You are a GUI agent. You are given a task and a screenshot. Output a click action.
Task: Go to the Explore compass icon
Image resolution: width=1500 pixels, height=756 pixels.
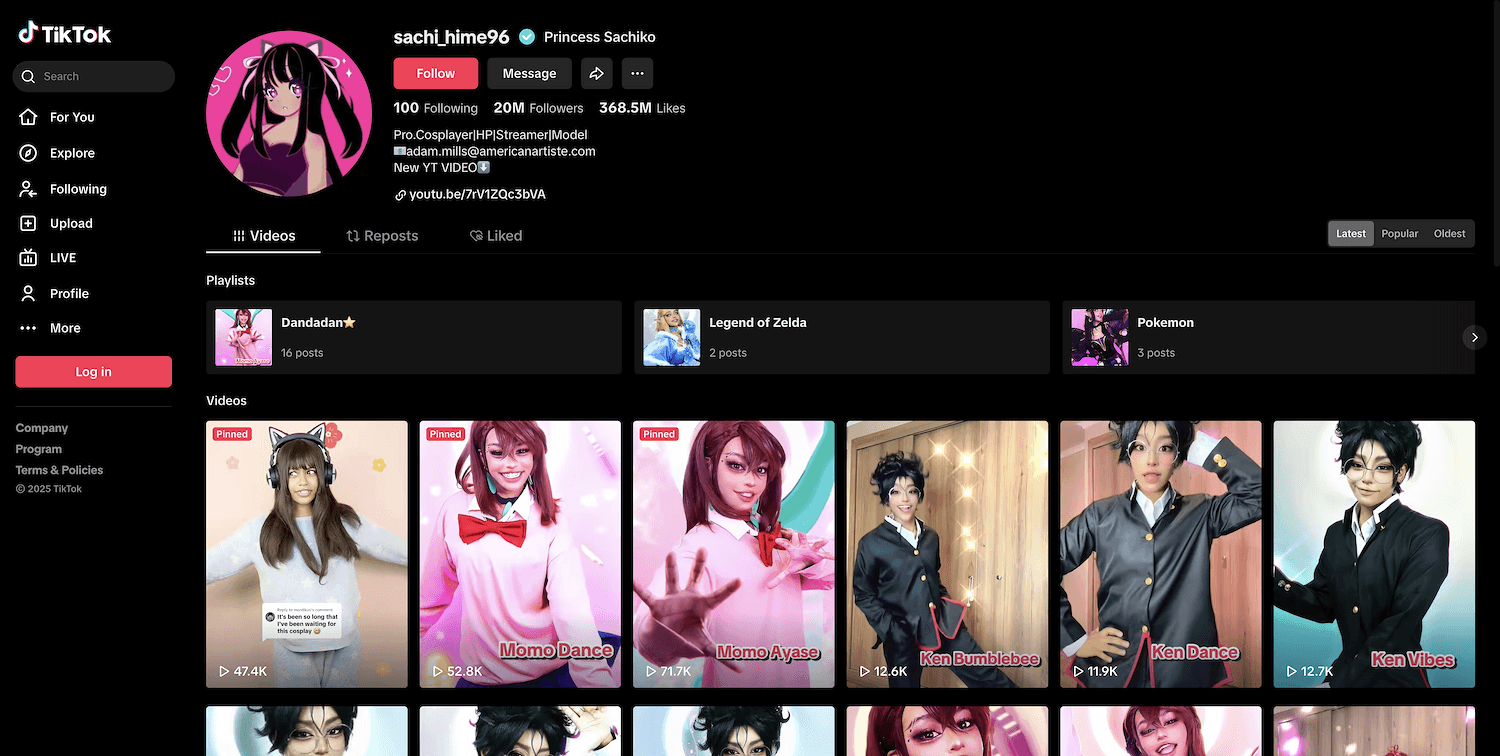tap(29, 153)
